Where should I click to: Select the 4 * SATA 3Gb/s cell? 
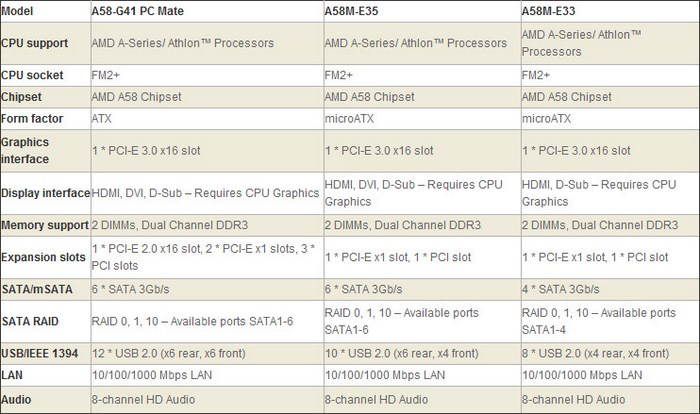(x=569, y=289)
